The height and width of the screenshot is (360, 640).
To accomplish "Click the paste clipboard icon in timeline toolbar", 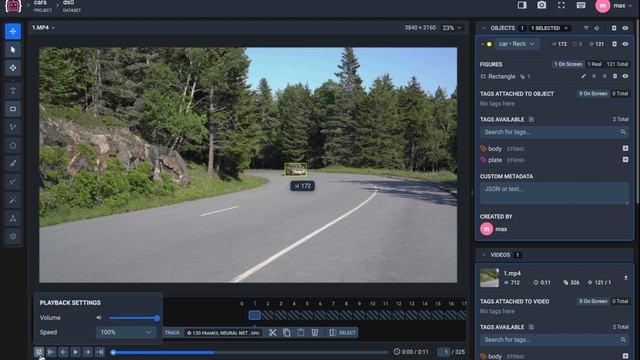I will point(301,333).
